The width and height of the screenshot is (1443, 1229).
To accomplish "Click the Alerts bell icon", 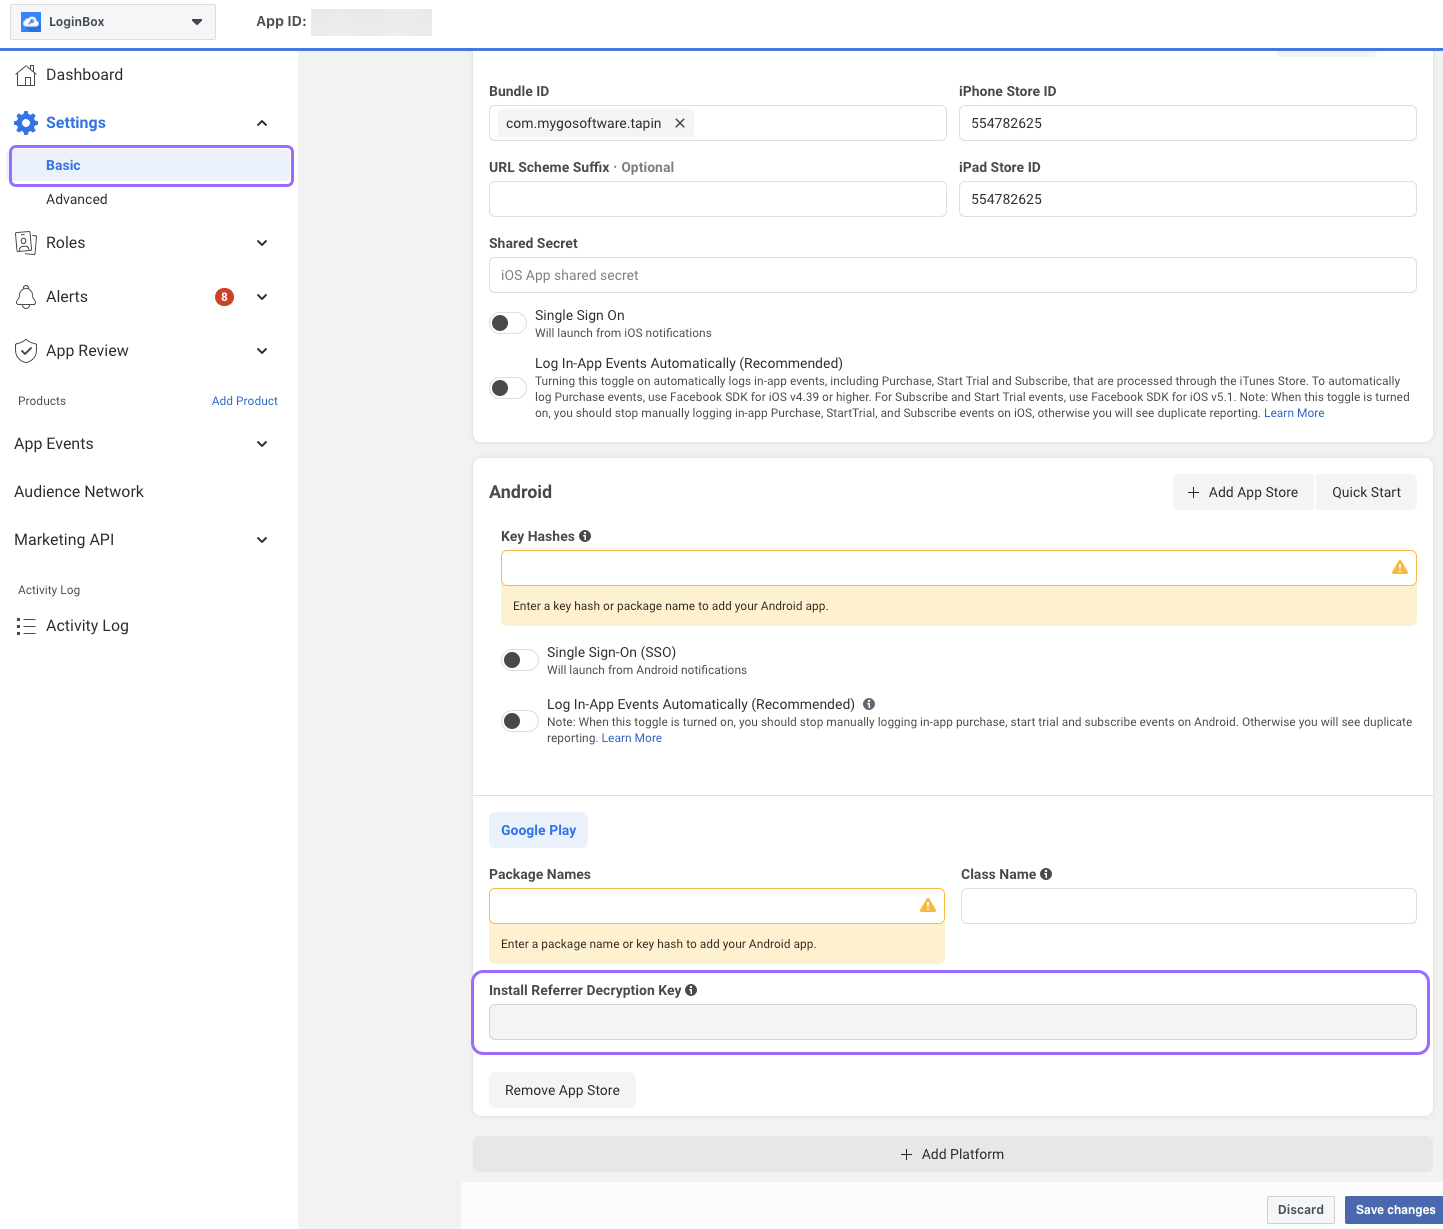I will coord(26,297).
